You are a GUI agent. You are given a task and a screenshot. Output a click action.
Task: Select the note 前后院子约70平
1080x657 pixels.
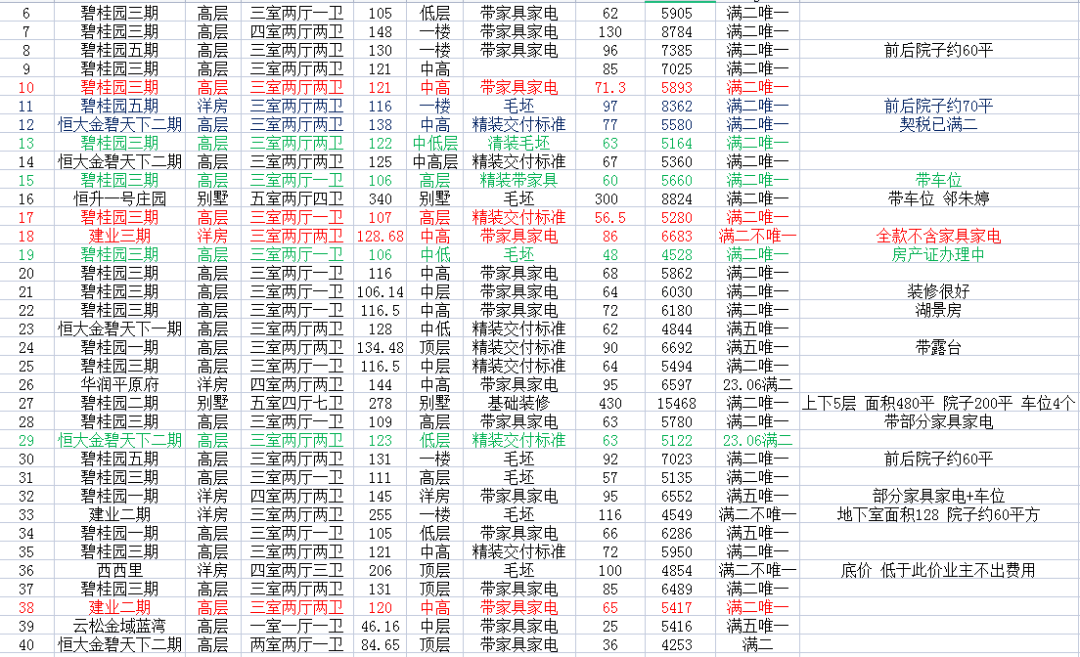[939, 106]
